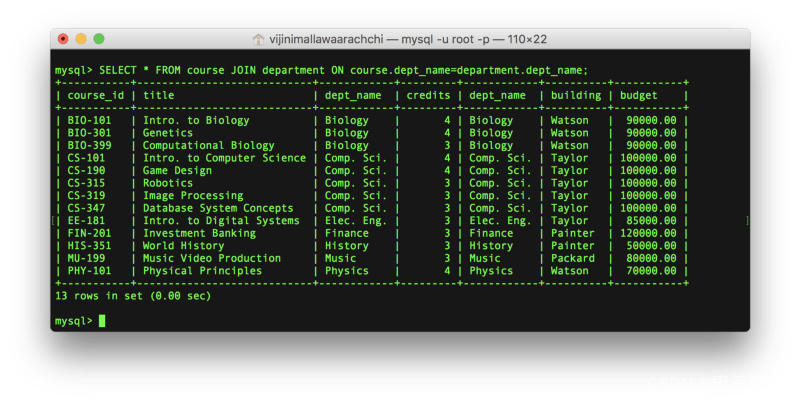Click '13 rows in set' status line
The width and height of the screenshot is (800, 403).
133,296
